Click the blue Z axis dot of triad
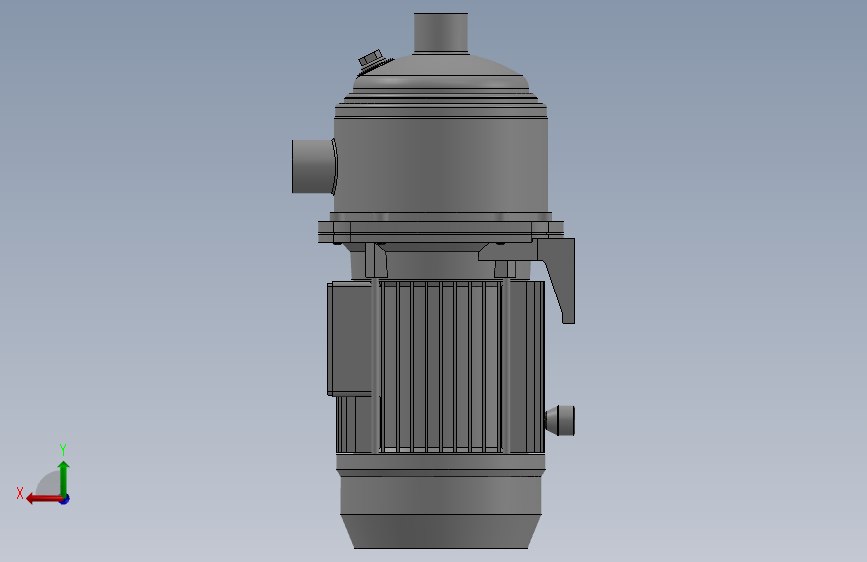 click(65, 499)
